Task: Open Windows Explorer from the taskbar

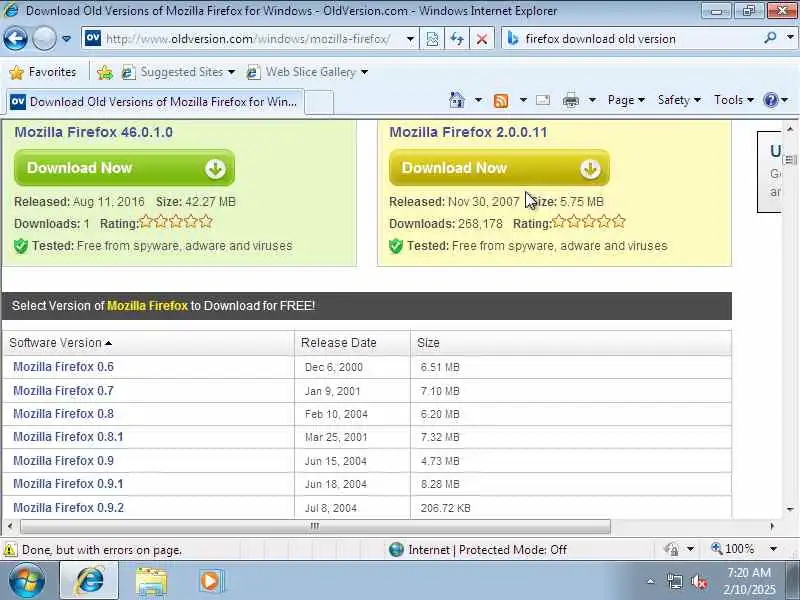Action: click(151, 582)
